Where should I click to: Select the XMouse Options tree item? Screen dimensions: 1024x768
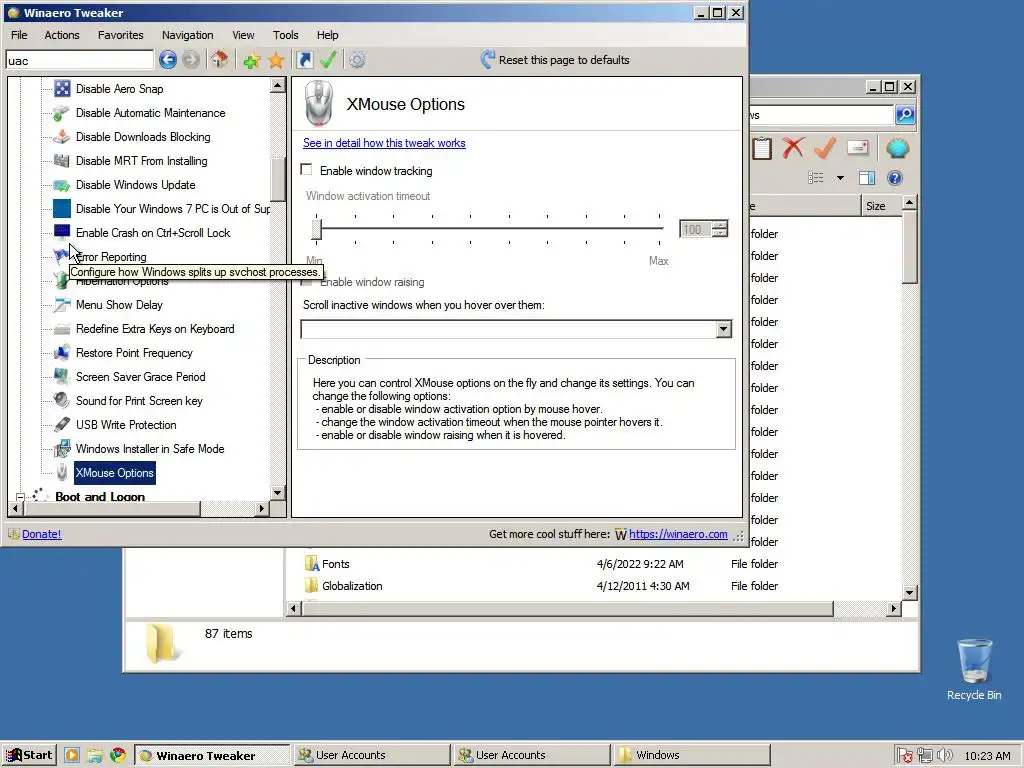(x=114, y=473)
